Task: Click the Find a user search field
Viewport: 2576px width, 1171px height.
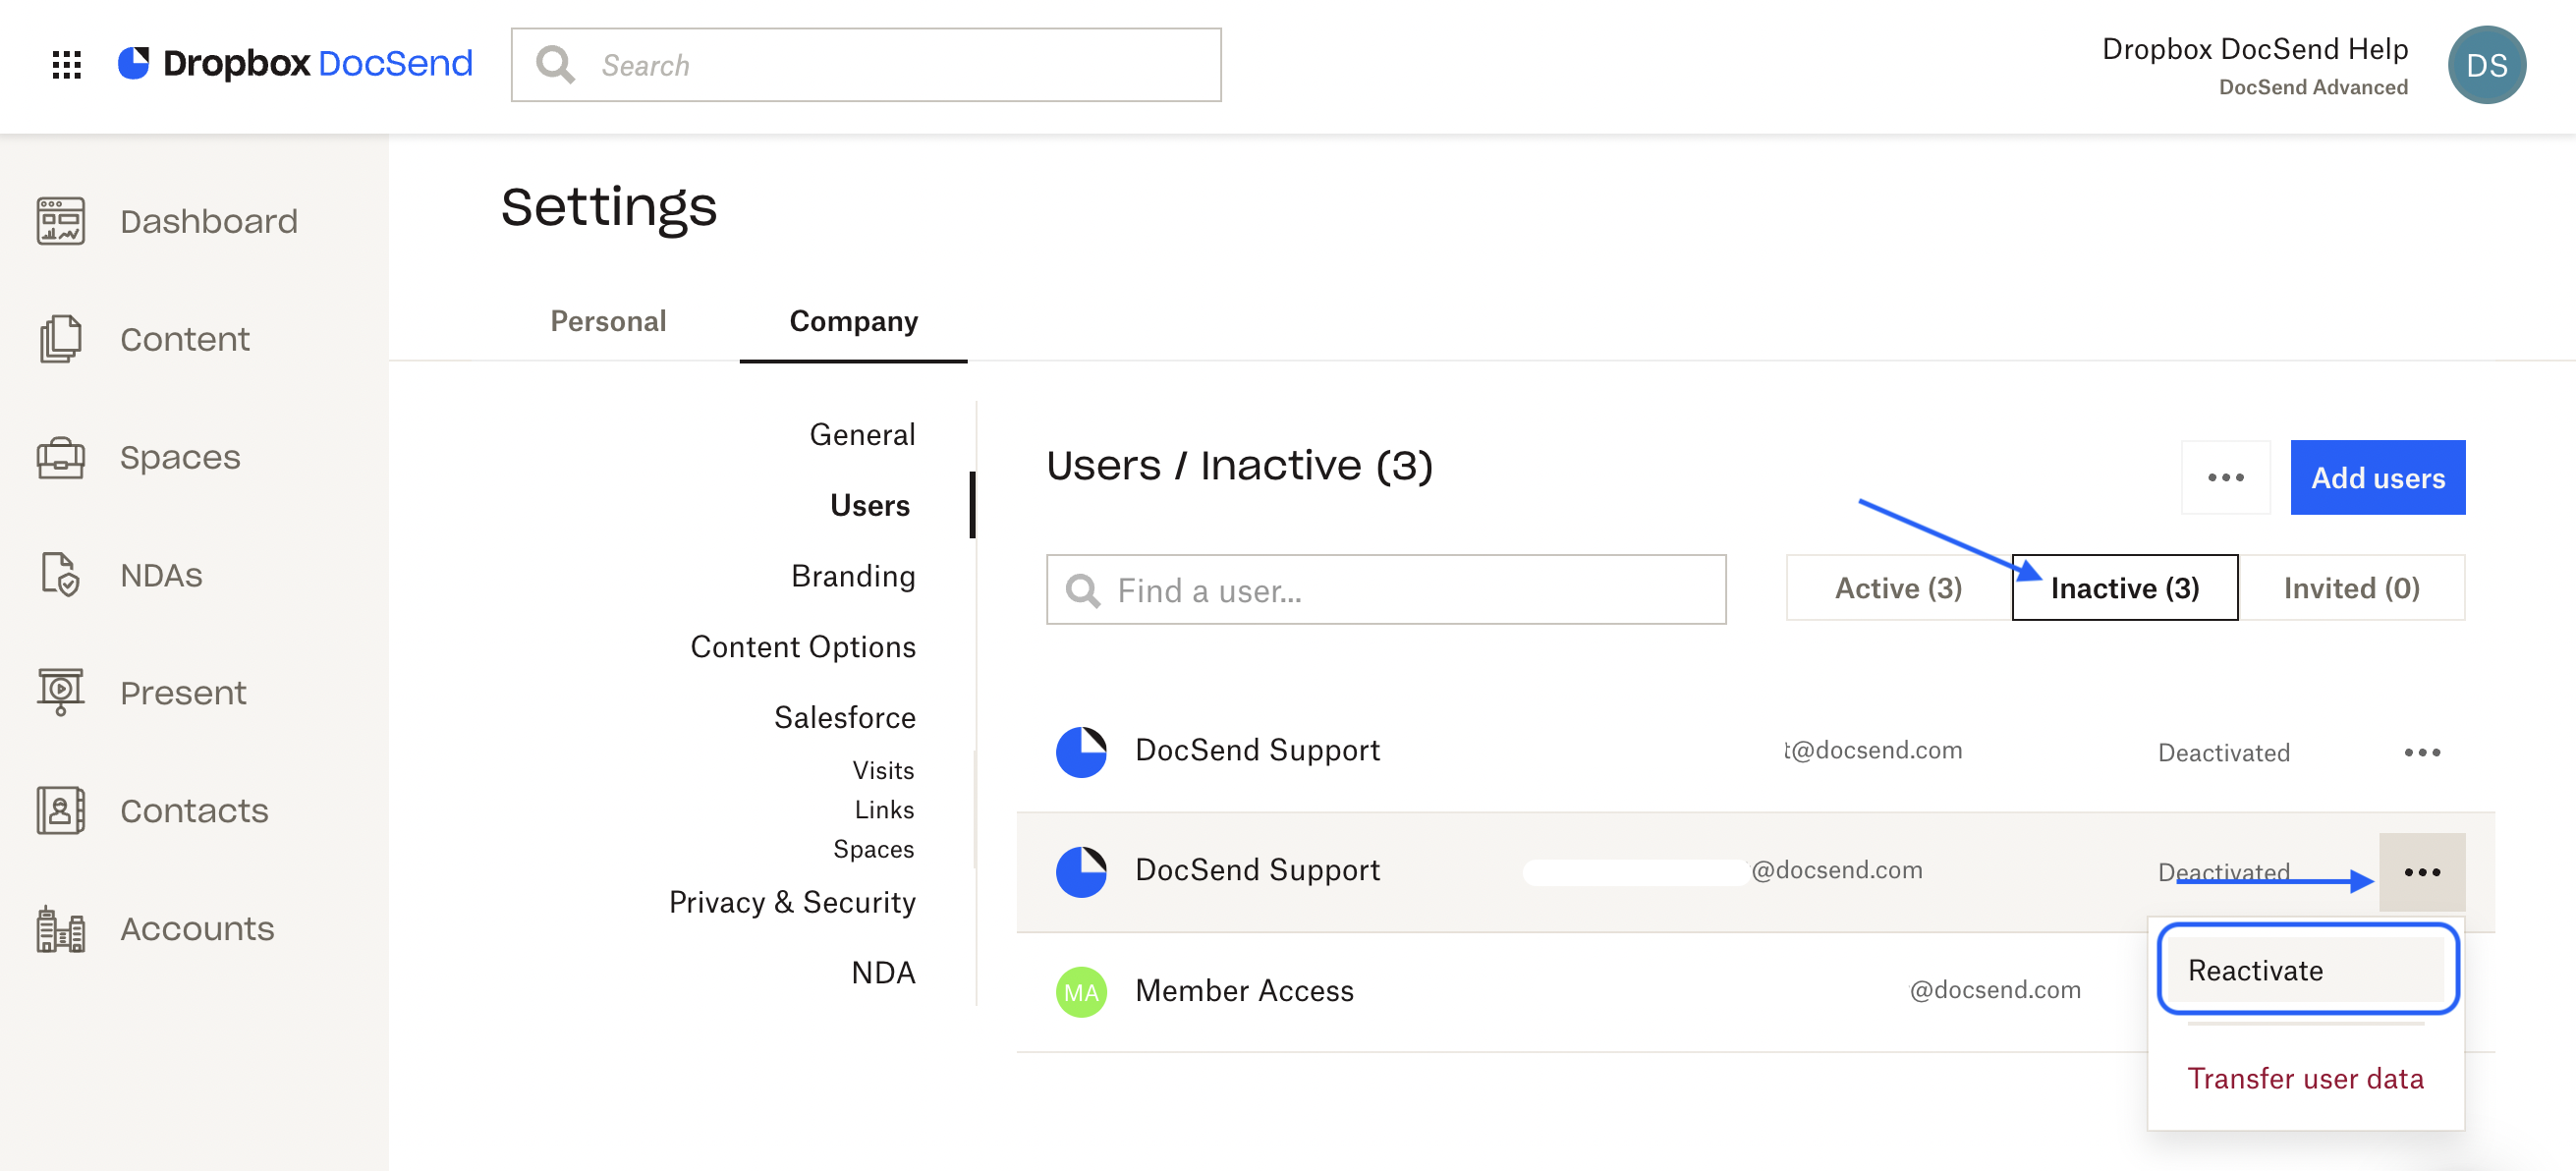Action: (1386, 590)
